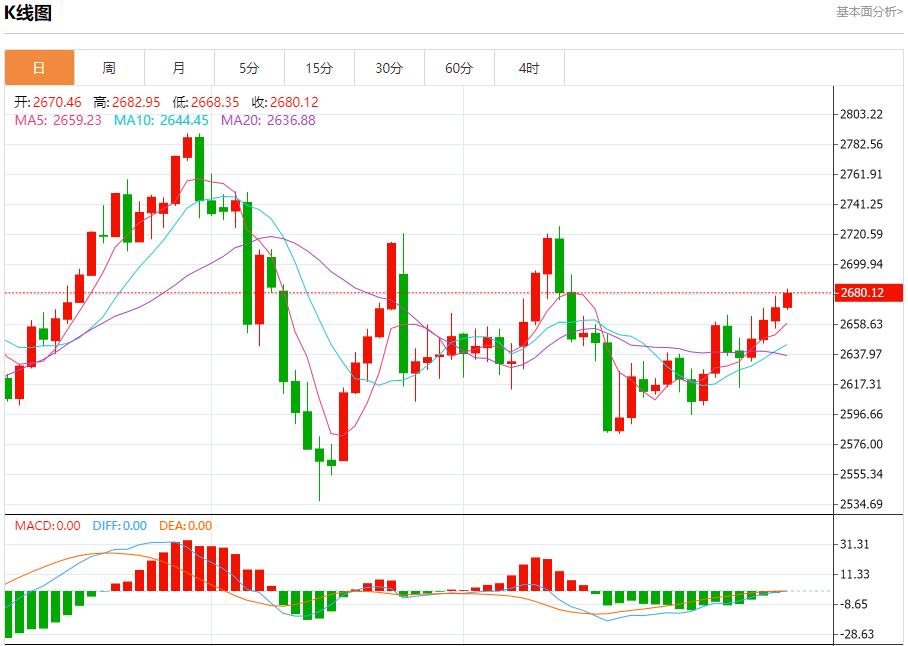Click the K线图 title heading
The height and width of the screenshot is (646, 908).
(x=28, y=13)
